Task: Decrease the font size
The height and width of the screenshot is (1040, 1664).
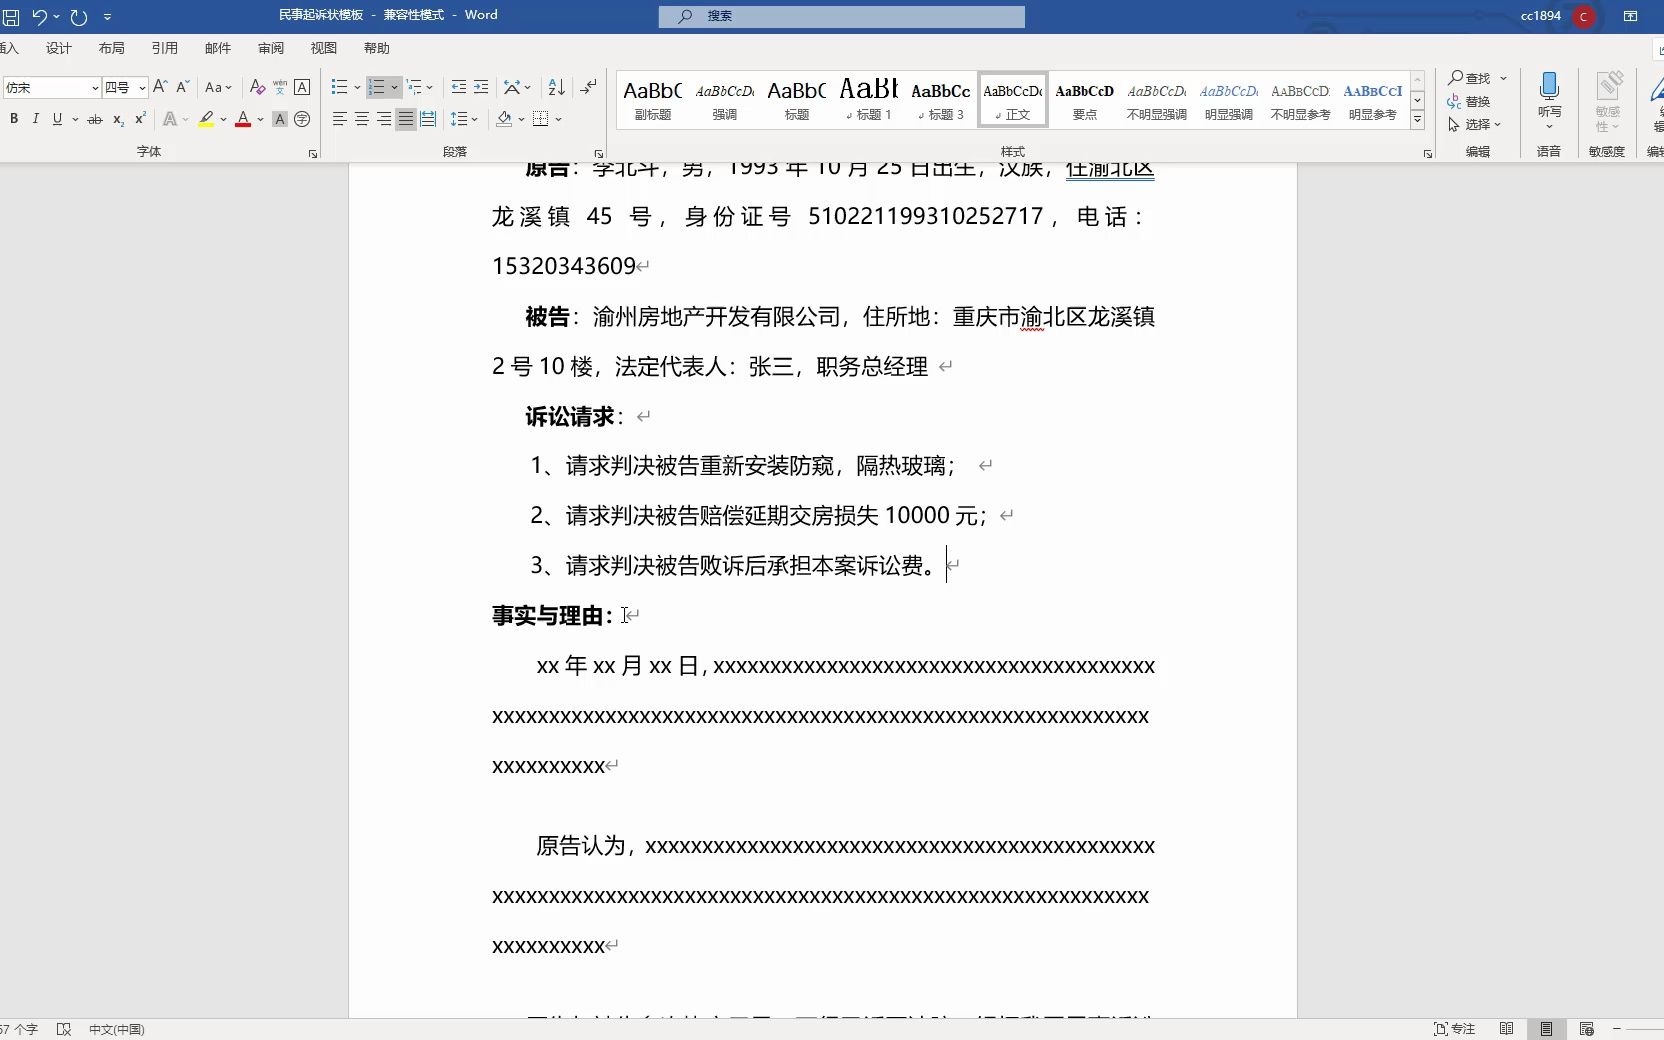Action: (183, 87)
